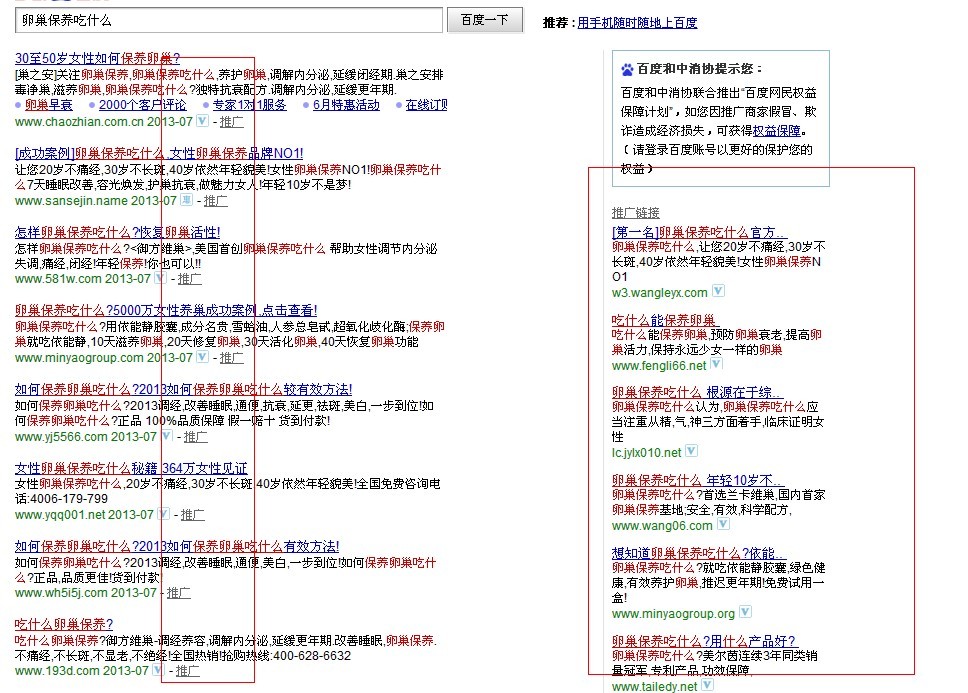
Task: Click the sidebar URL www.minyaogroup.org
Action: tap(674, 614)
